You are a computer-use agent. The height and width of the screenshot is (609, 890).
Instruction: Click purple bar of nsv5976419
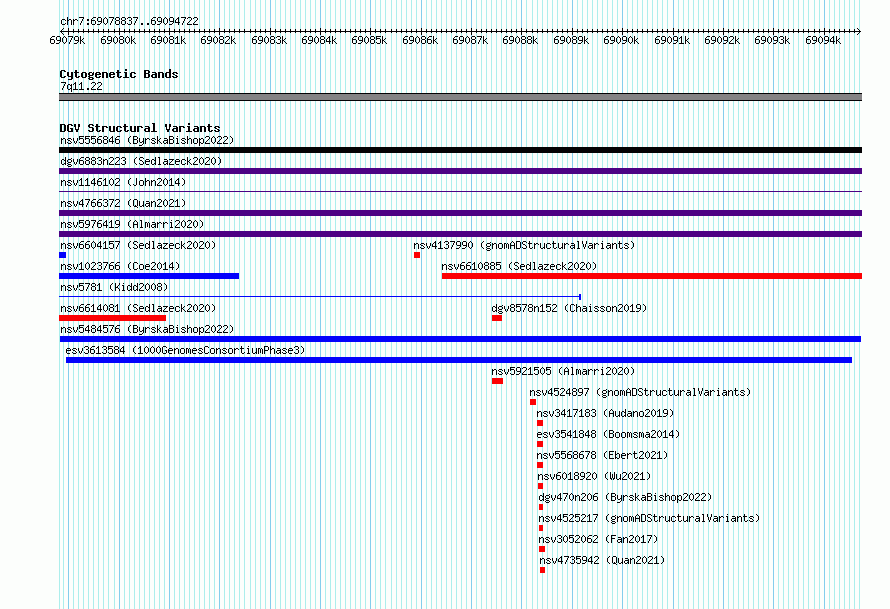click(x=460, y=234)
